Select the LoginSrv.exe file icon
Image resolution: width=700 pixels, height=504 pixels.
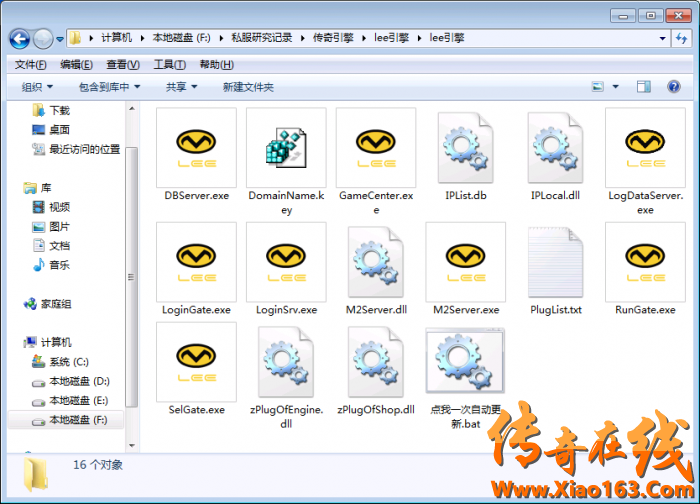tap(286, 262)
